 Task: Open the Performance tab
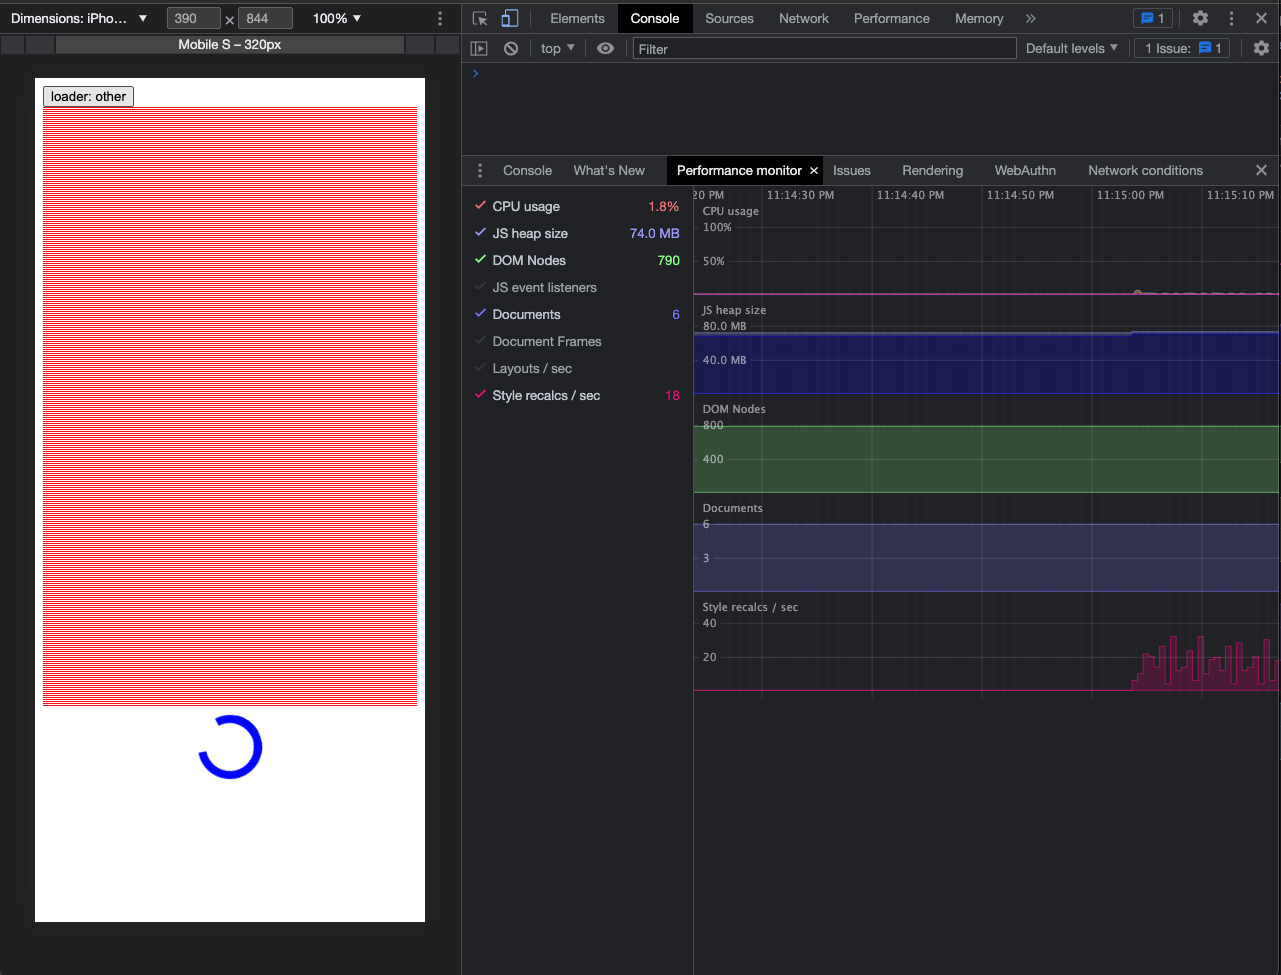click(x=892, y=18)
